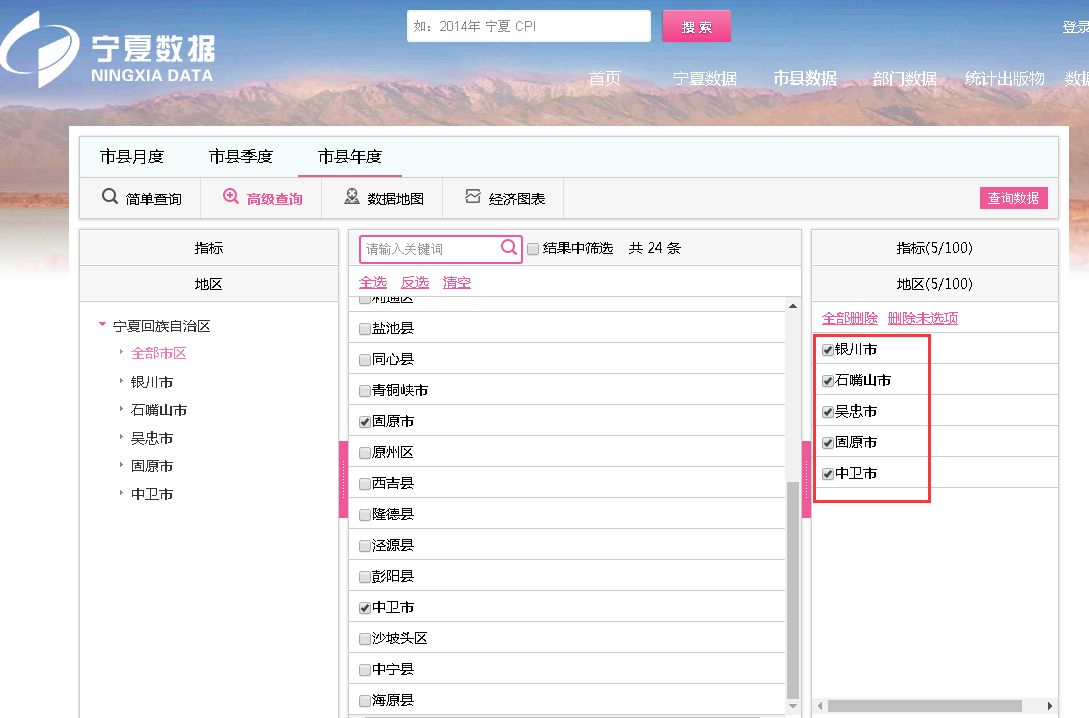Click the horizontal scroll right arrow

(1049, 706)
